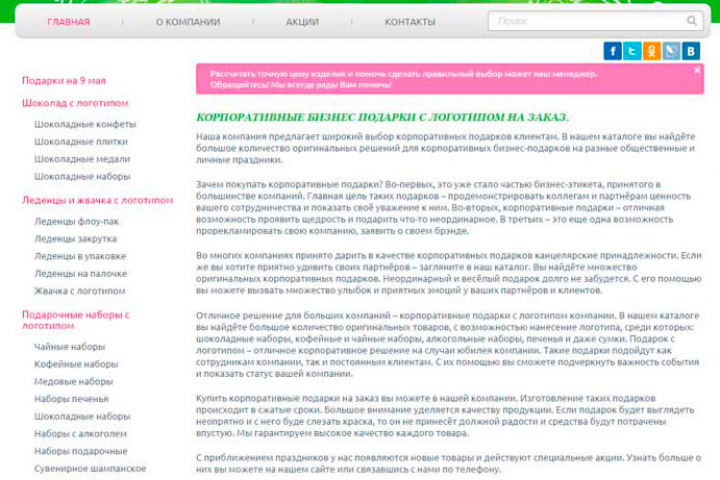The width and height of the screenshot is (720, 480).
Task: Open Подарки на 9 мая category
Action: click(64, 81)
